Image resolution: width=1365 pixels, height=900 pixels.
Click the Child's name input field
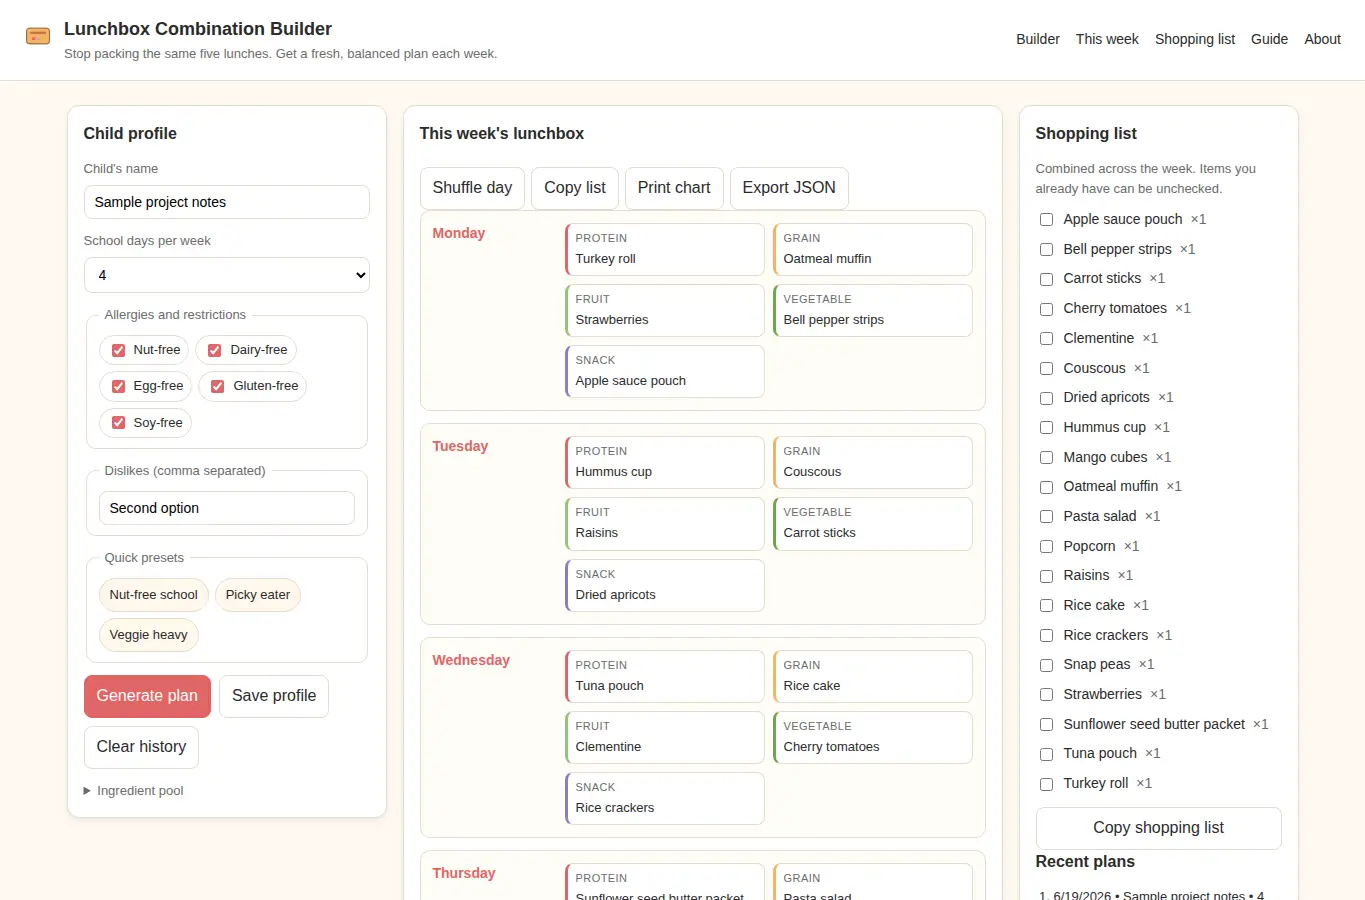(x=227, y=202)
